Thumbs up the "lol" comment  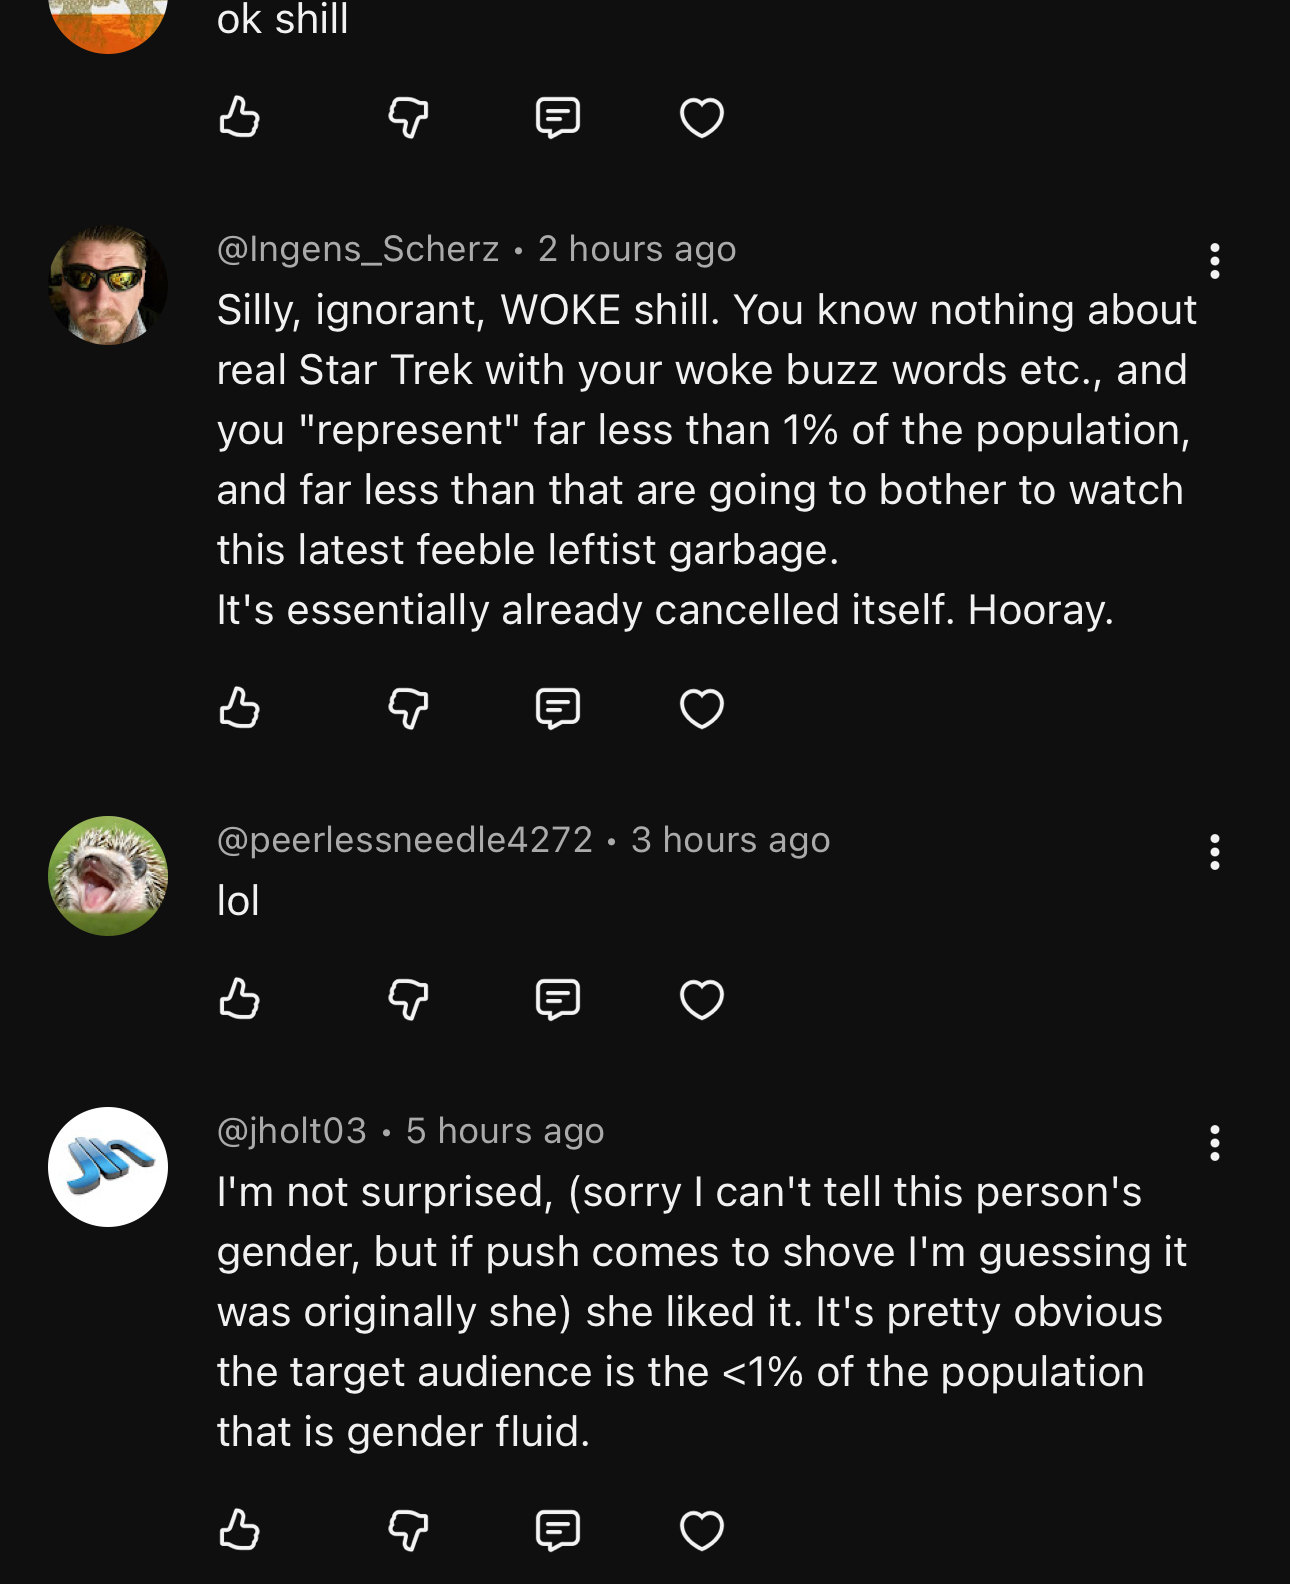239,998
